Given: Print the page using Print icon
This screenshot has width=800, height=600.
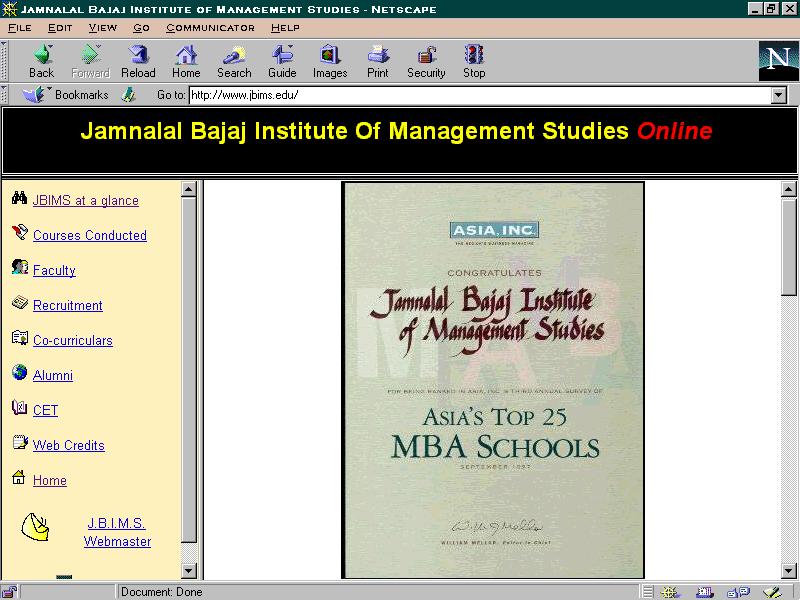Looking at the screenshot, I should [378, 60].
